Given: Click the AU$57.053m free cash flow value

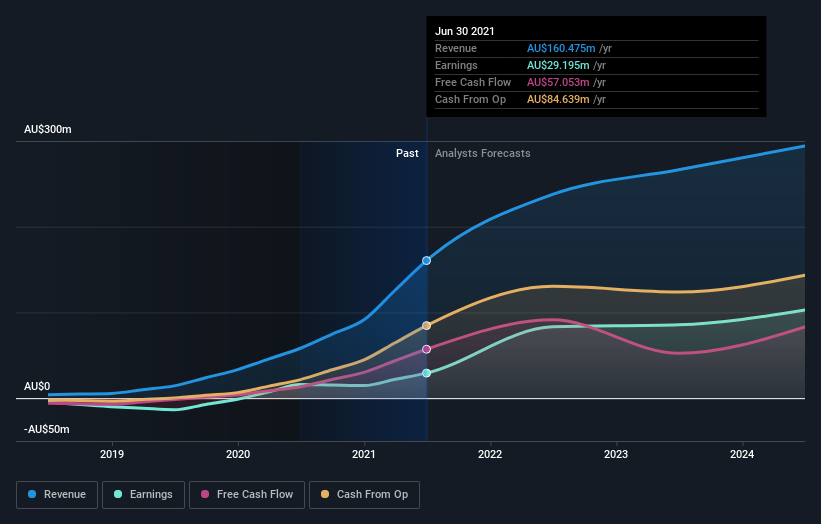Looking at the screenshot, I should click(558, 82).
